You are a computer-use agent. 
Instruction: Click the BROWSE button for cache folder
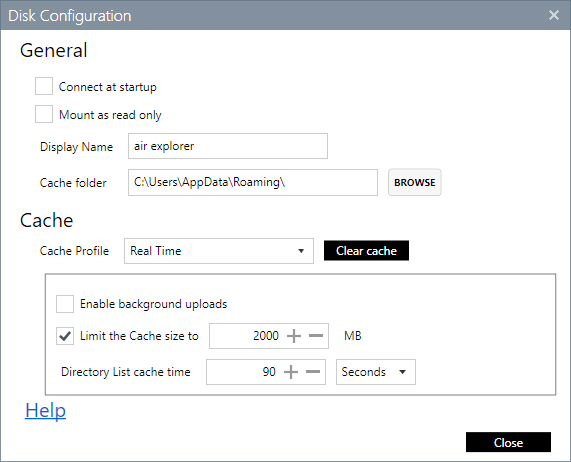click(414, 182)
